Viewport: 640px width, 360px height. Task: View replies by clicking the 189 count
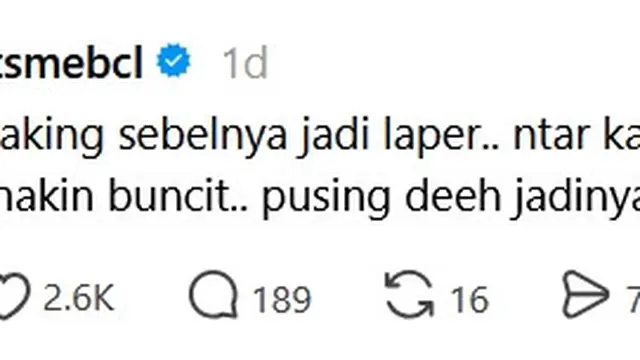pyautogui.click(x=282, y=299)
